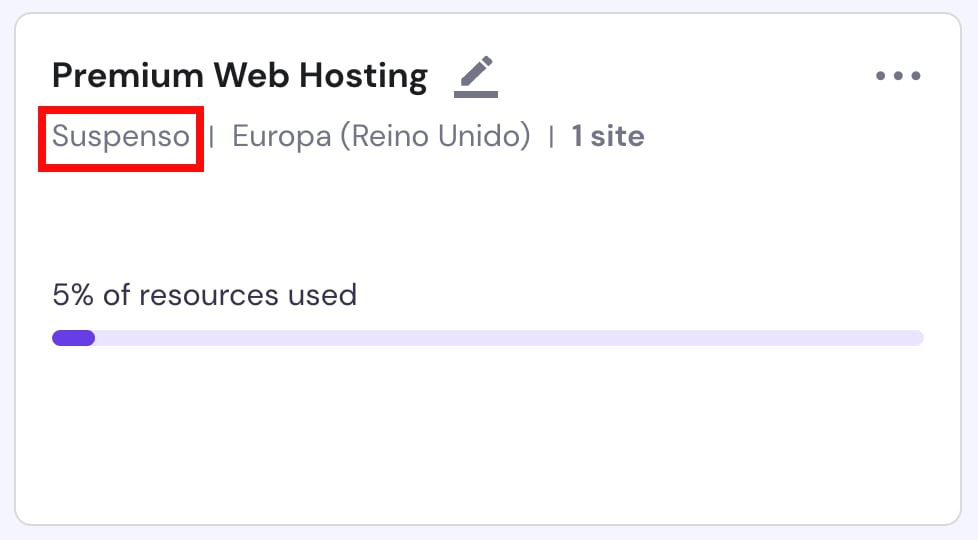Click the light unfilled track of the resource bar

pyautogui.click(x=500, y=338)
